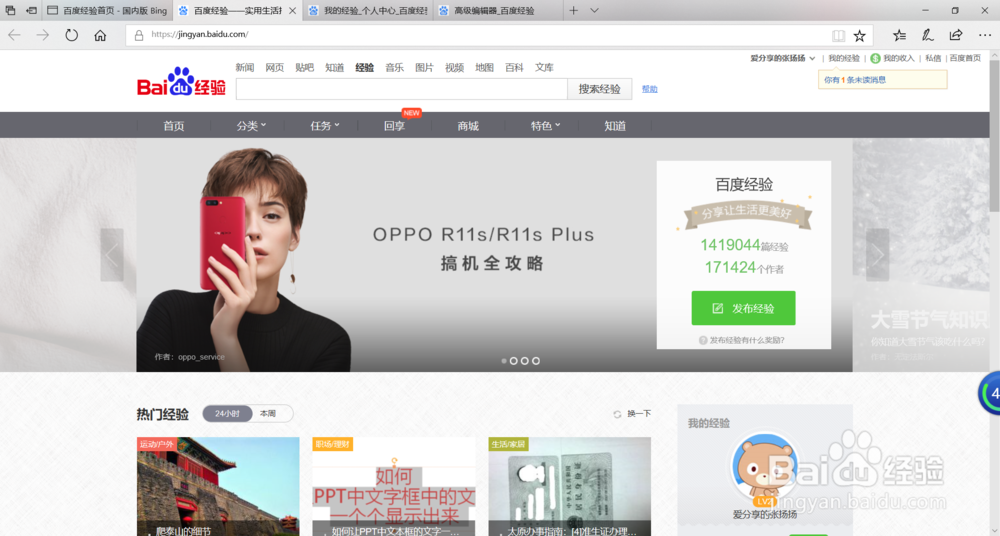Click 贴吧 in the top service links
This screenshot has height=536, width=1000.
304,67
